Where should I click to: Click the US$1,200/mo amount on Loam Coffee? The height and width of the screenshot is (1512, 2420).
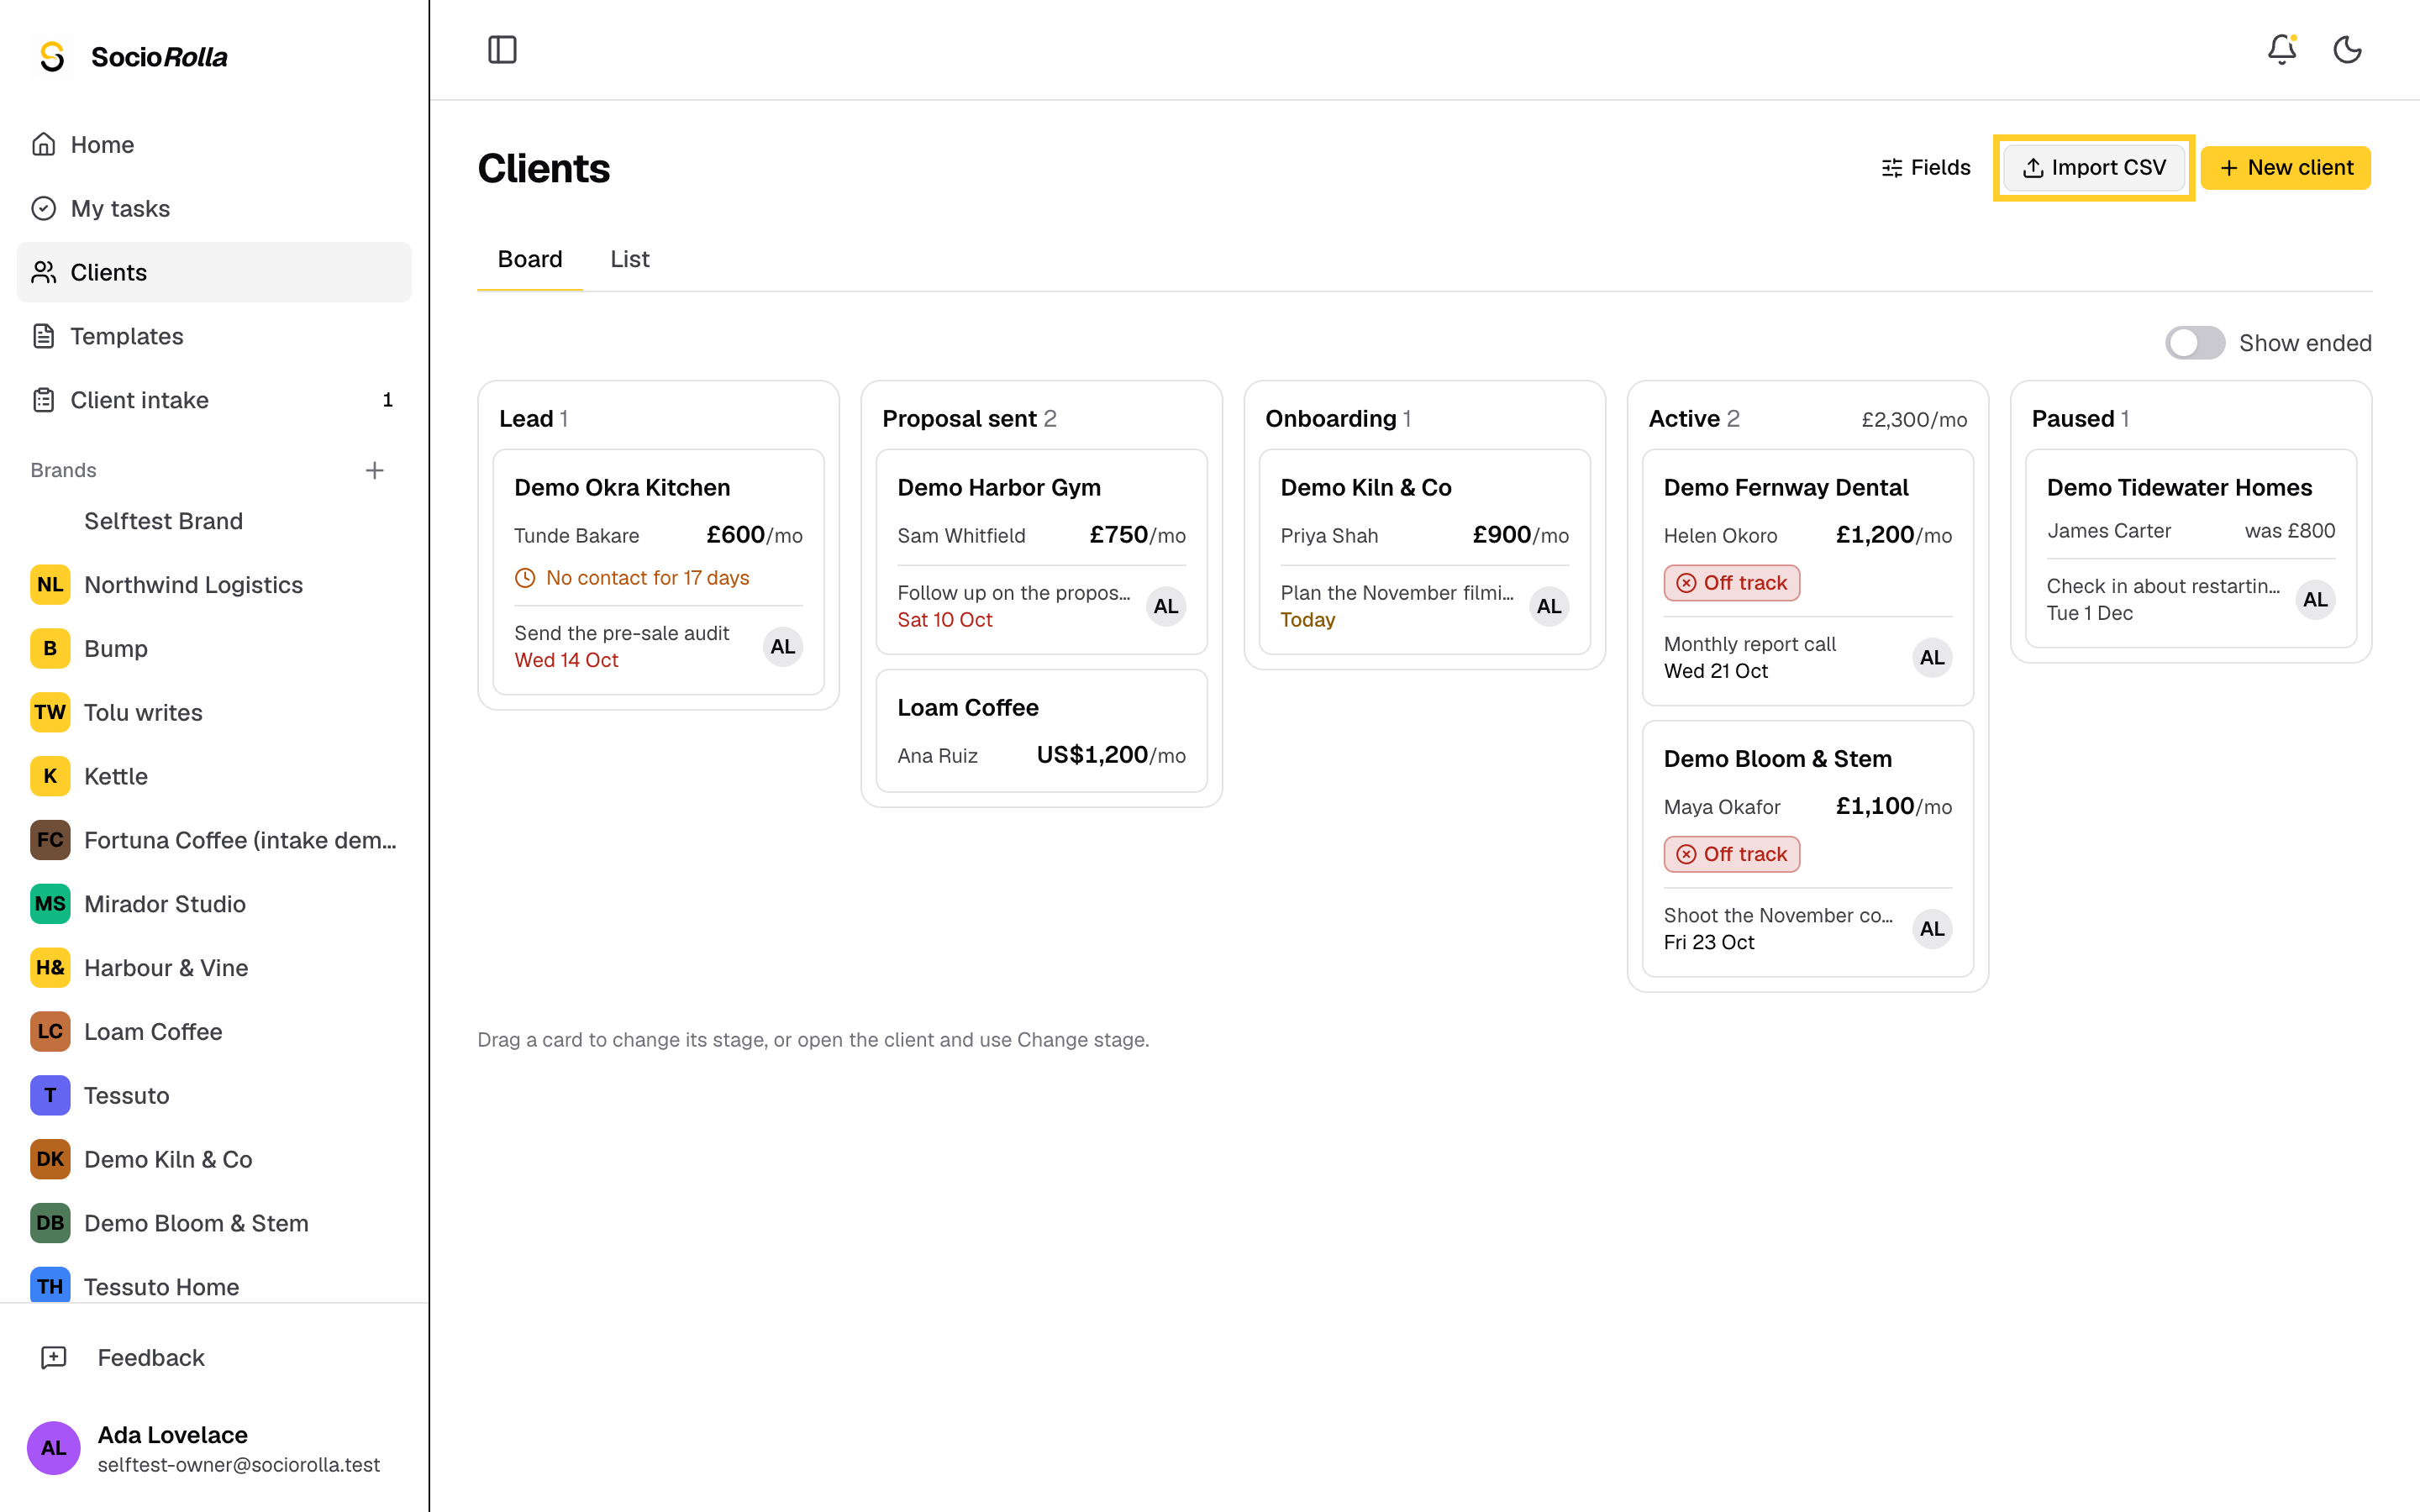[1111, 755]
